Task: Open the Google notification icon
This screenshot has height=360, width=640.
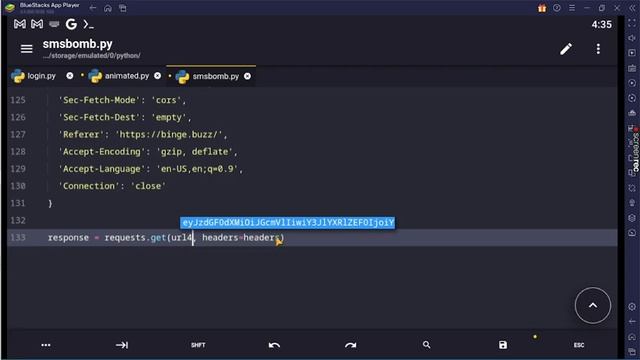Action: [71, 24]
